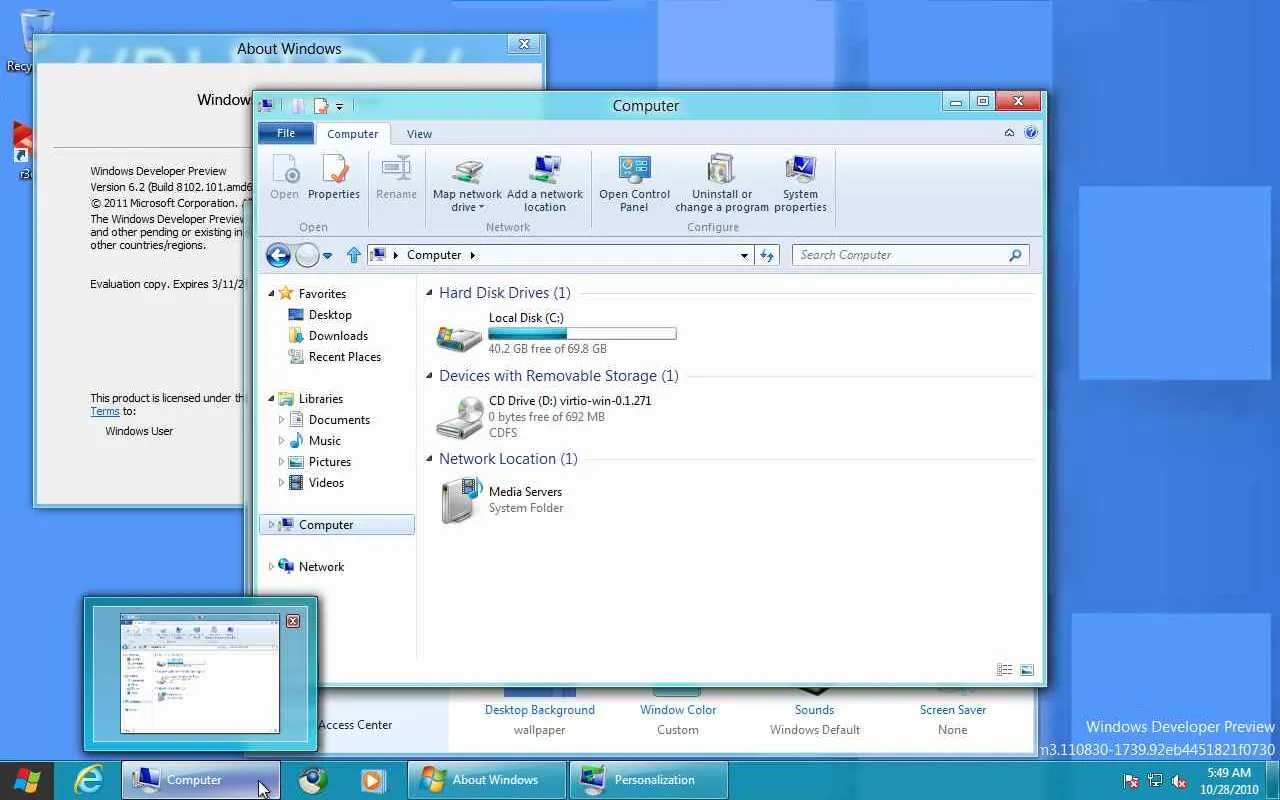Click the network tray icon
1280x800 pixels.
pyautogui.click(x=1156, y=781)
